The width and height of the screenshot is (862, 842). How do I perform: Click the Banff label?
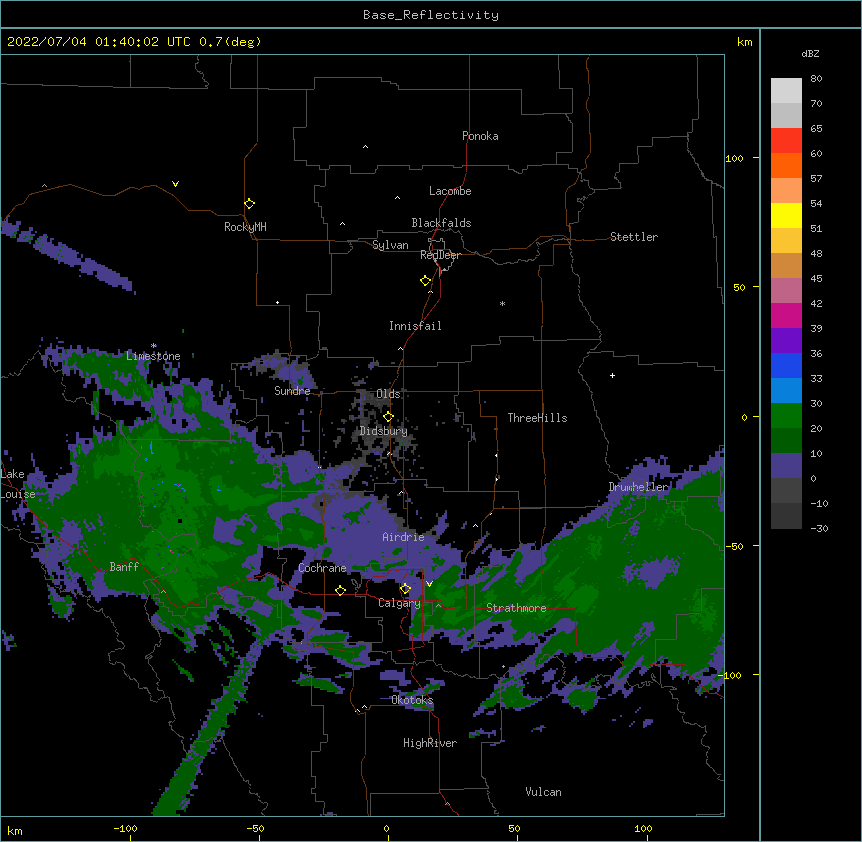[x=124, y=567]
